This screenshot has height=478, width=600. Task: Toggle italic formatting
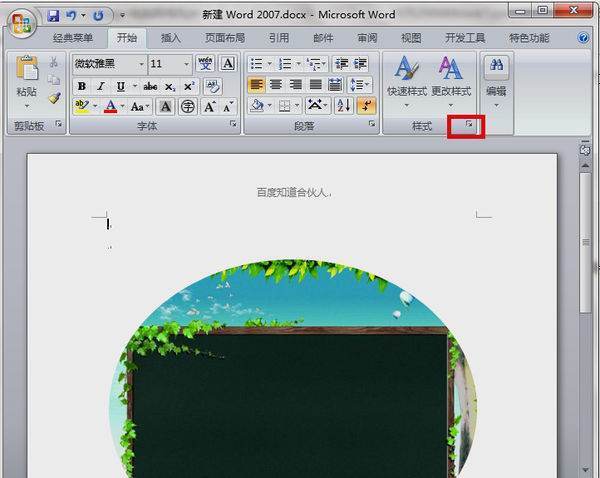tap(101, 86)
